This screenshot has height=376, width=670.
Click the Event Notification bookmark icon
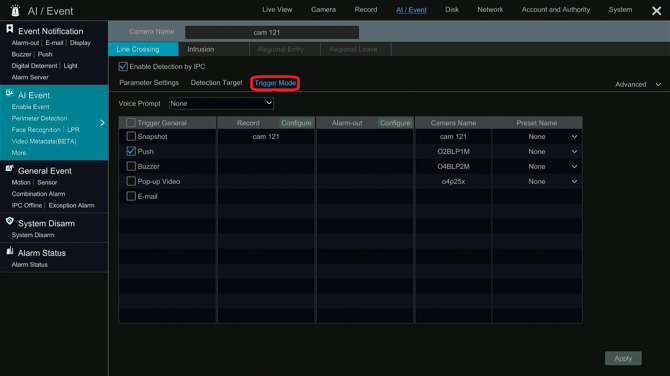(x=9, y=29)
